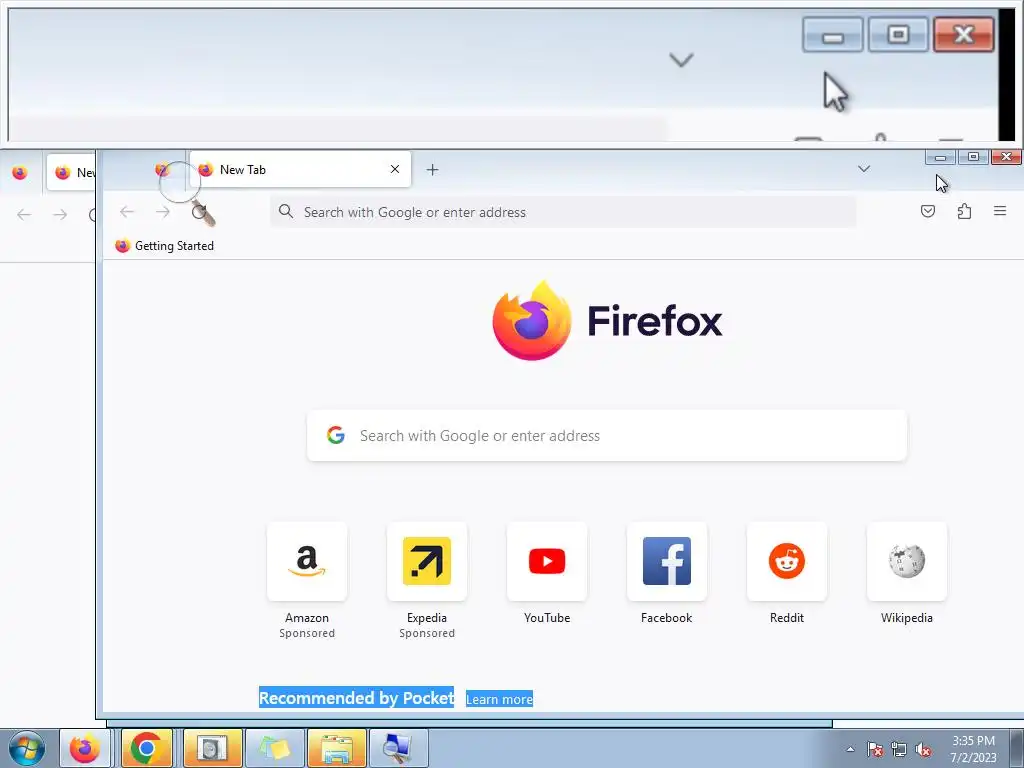Screen dimensions: 1024x768
Task: Select the New tab in background Firefox window
Action: tap(71, 172)
